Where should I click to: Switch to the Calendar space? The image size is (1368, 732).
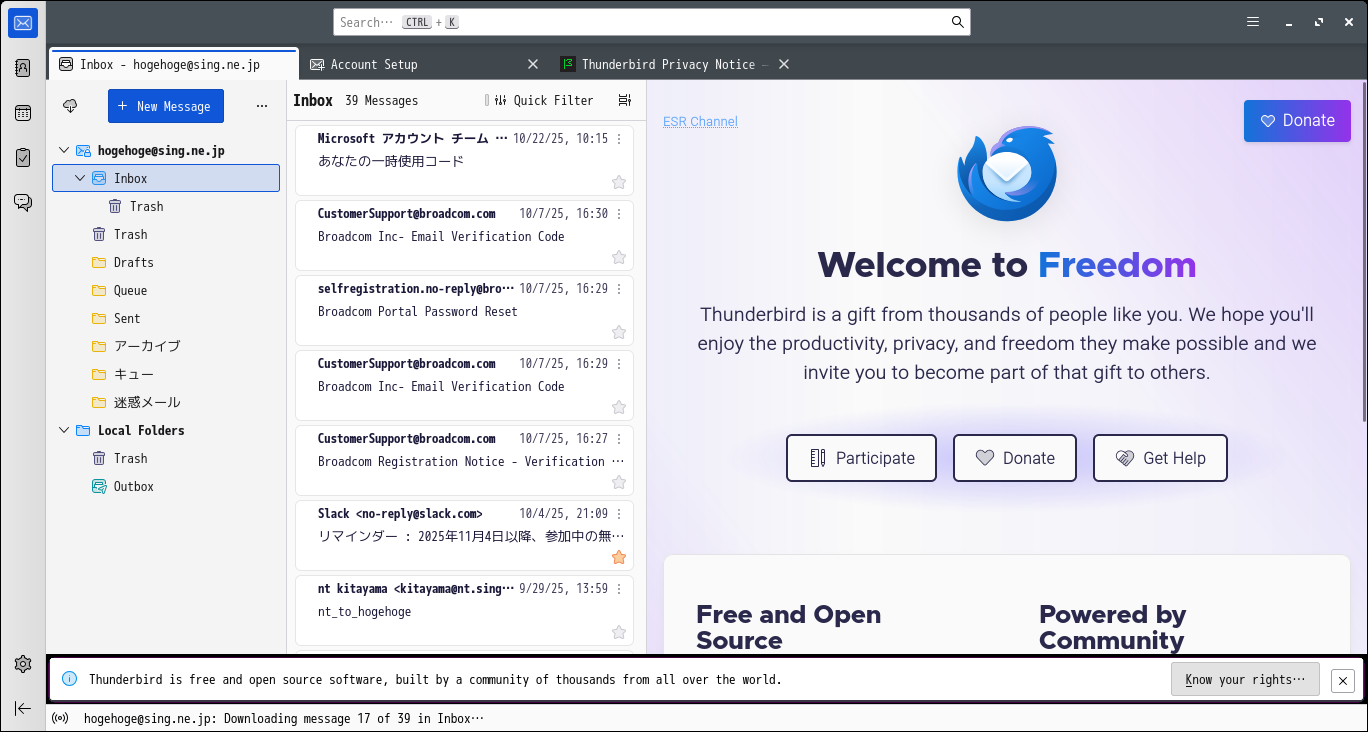point(23,113)
